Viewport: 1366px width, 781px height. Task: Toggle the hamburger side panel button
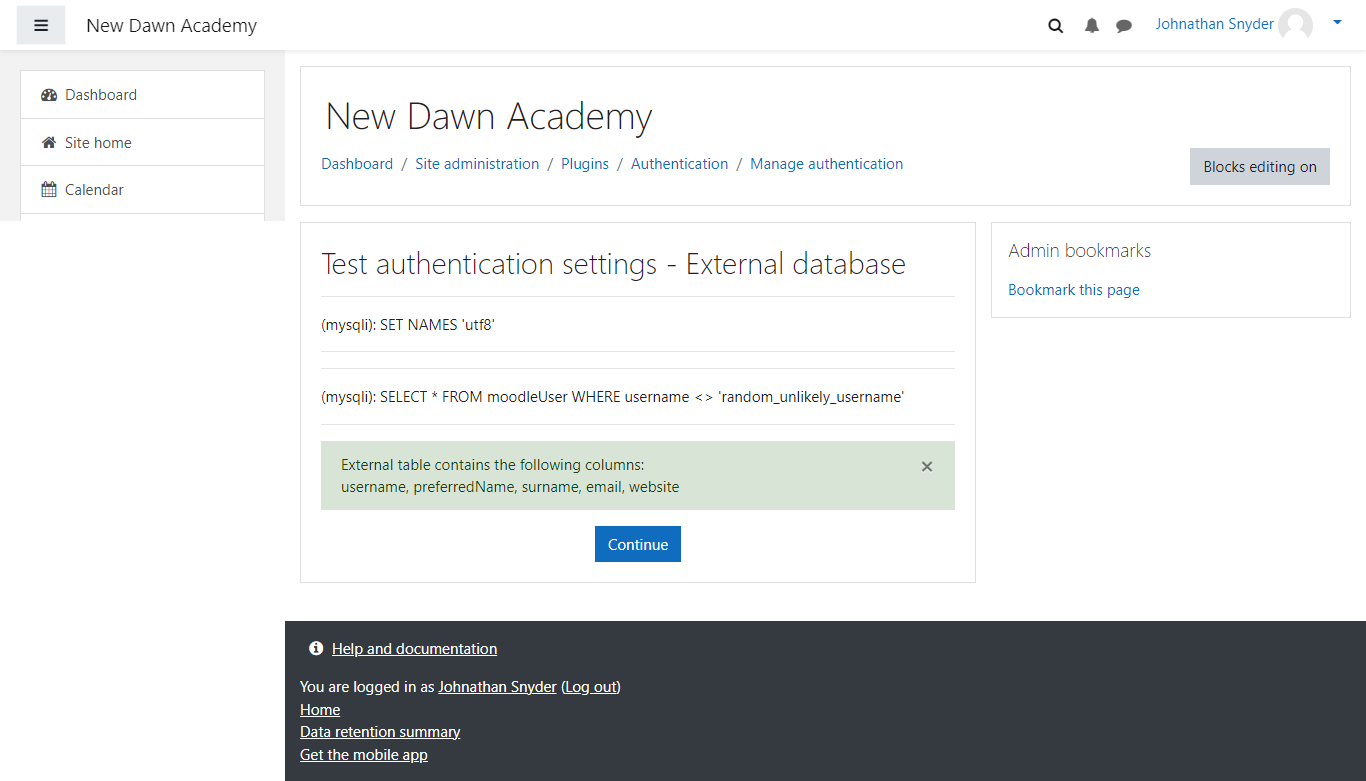point(41,25)
